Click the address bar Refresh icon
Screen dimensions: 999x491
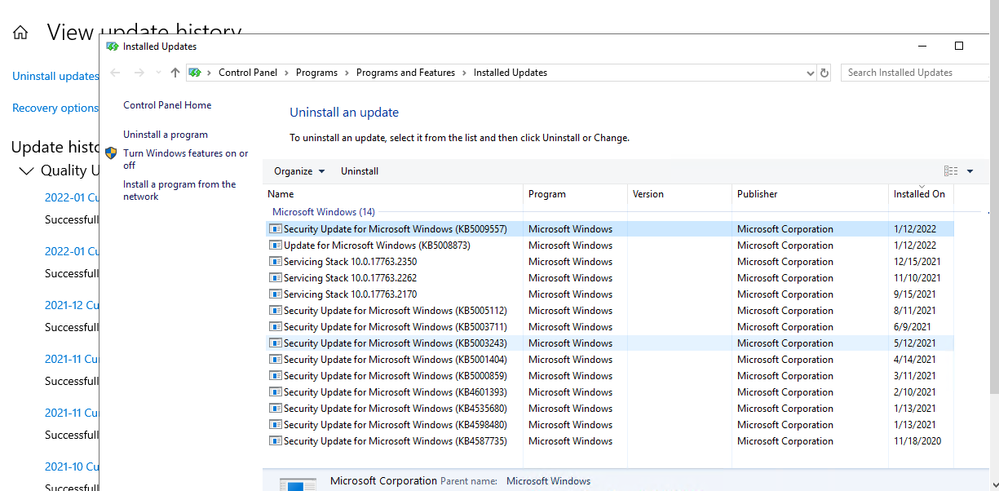(x=825, y=73)
